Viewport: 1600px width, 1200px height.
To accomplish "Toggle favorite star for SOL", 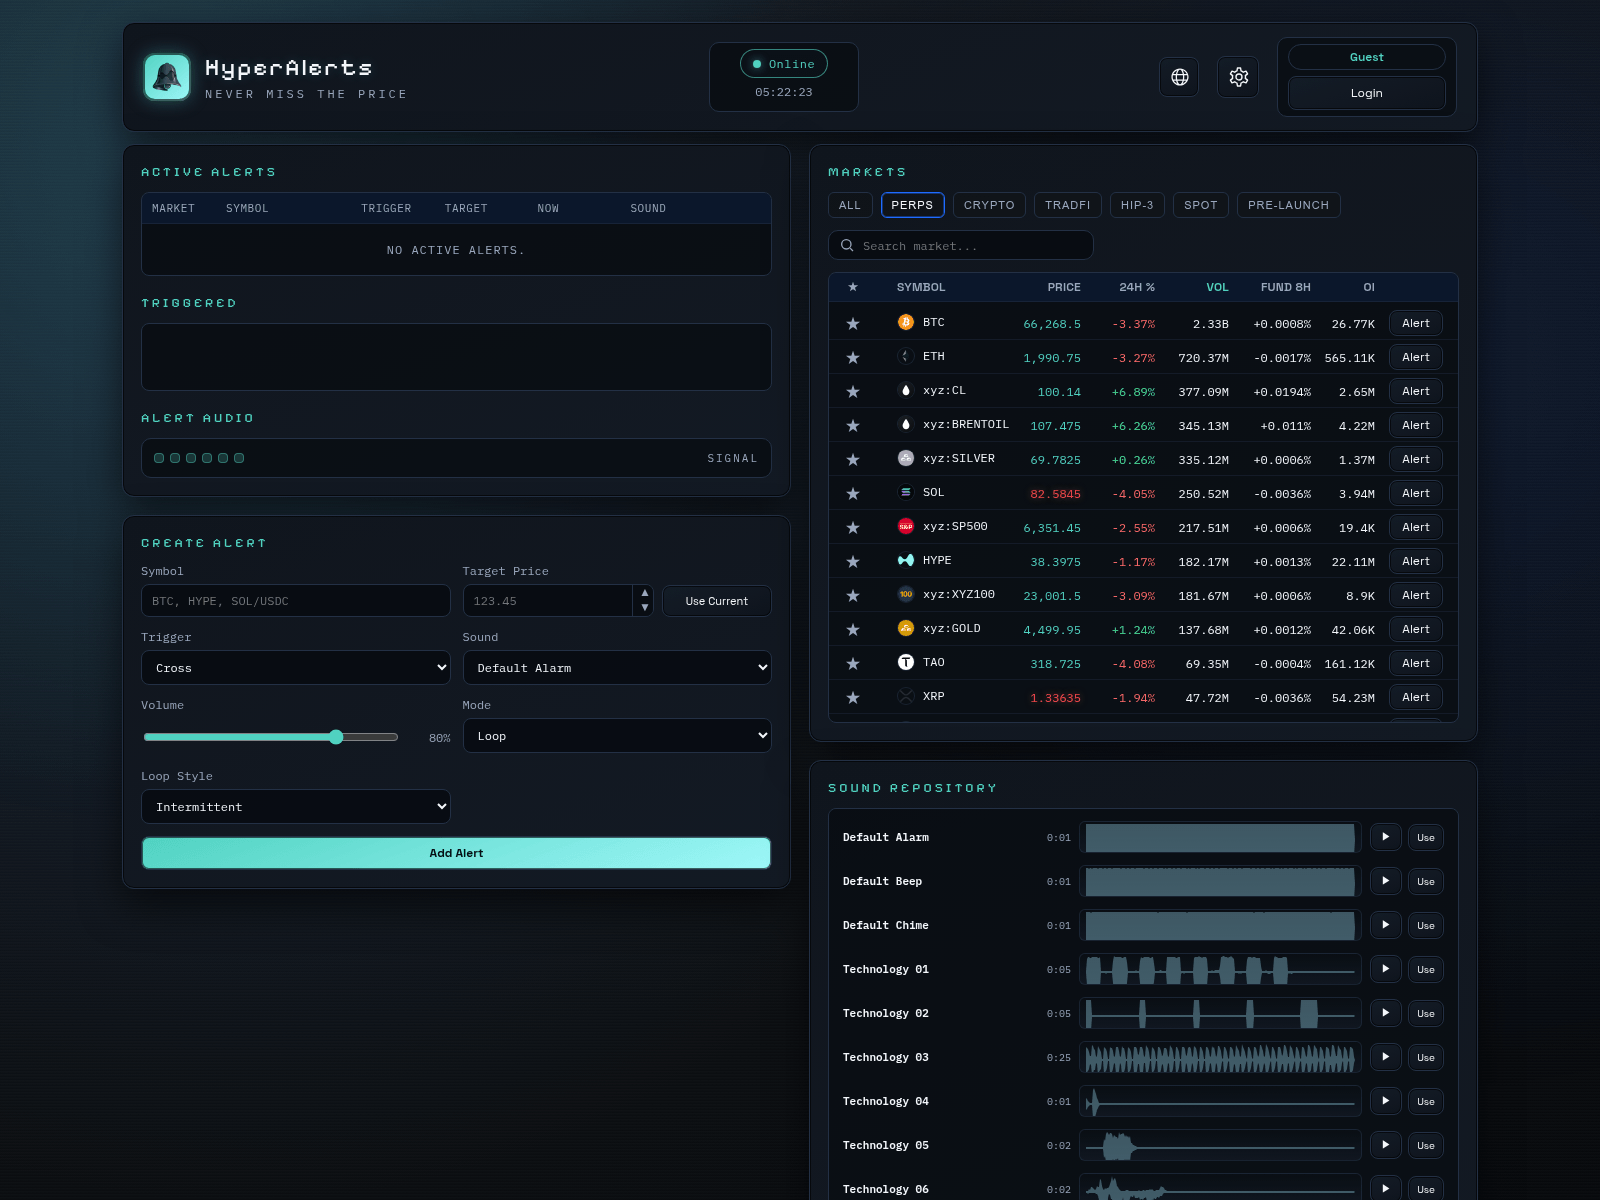I will [x=853, y=494].
